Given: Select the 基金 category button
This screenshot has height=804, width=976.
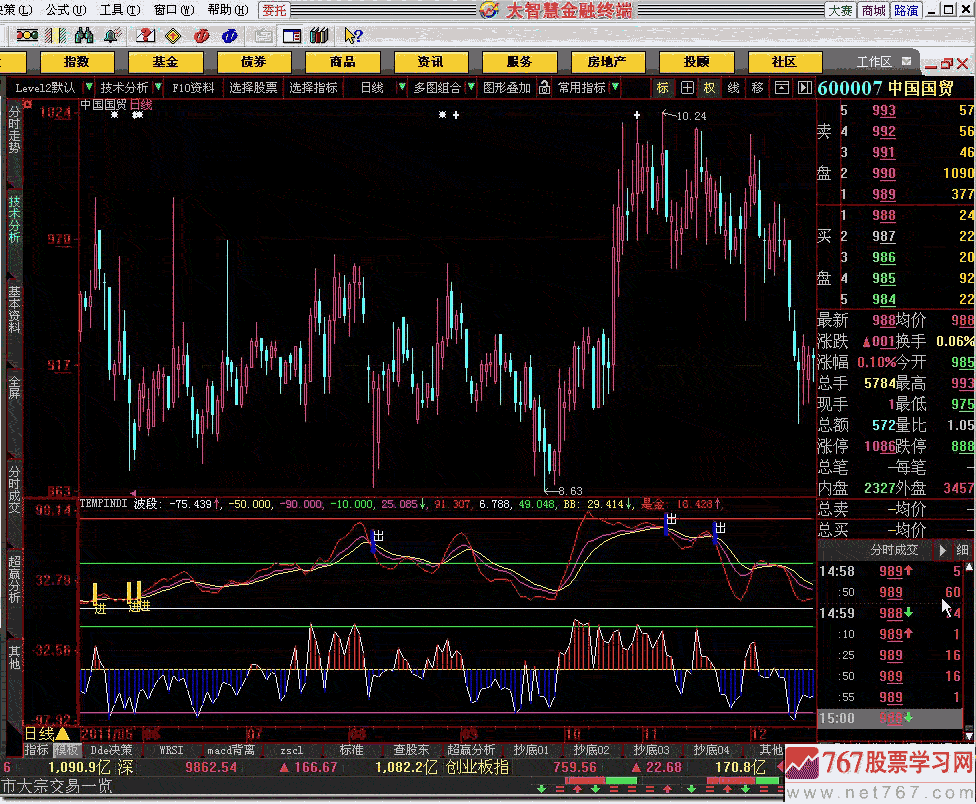Looking at the screenshot, I should pos(166,62).
